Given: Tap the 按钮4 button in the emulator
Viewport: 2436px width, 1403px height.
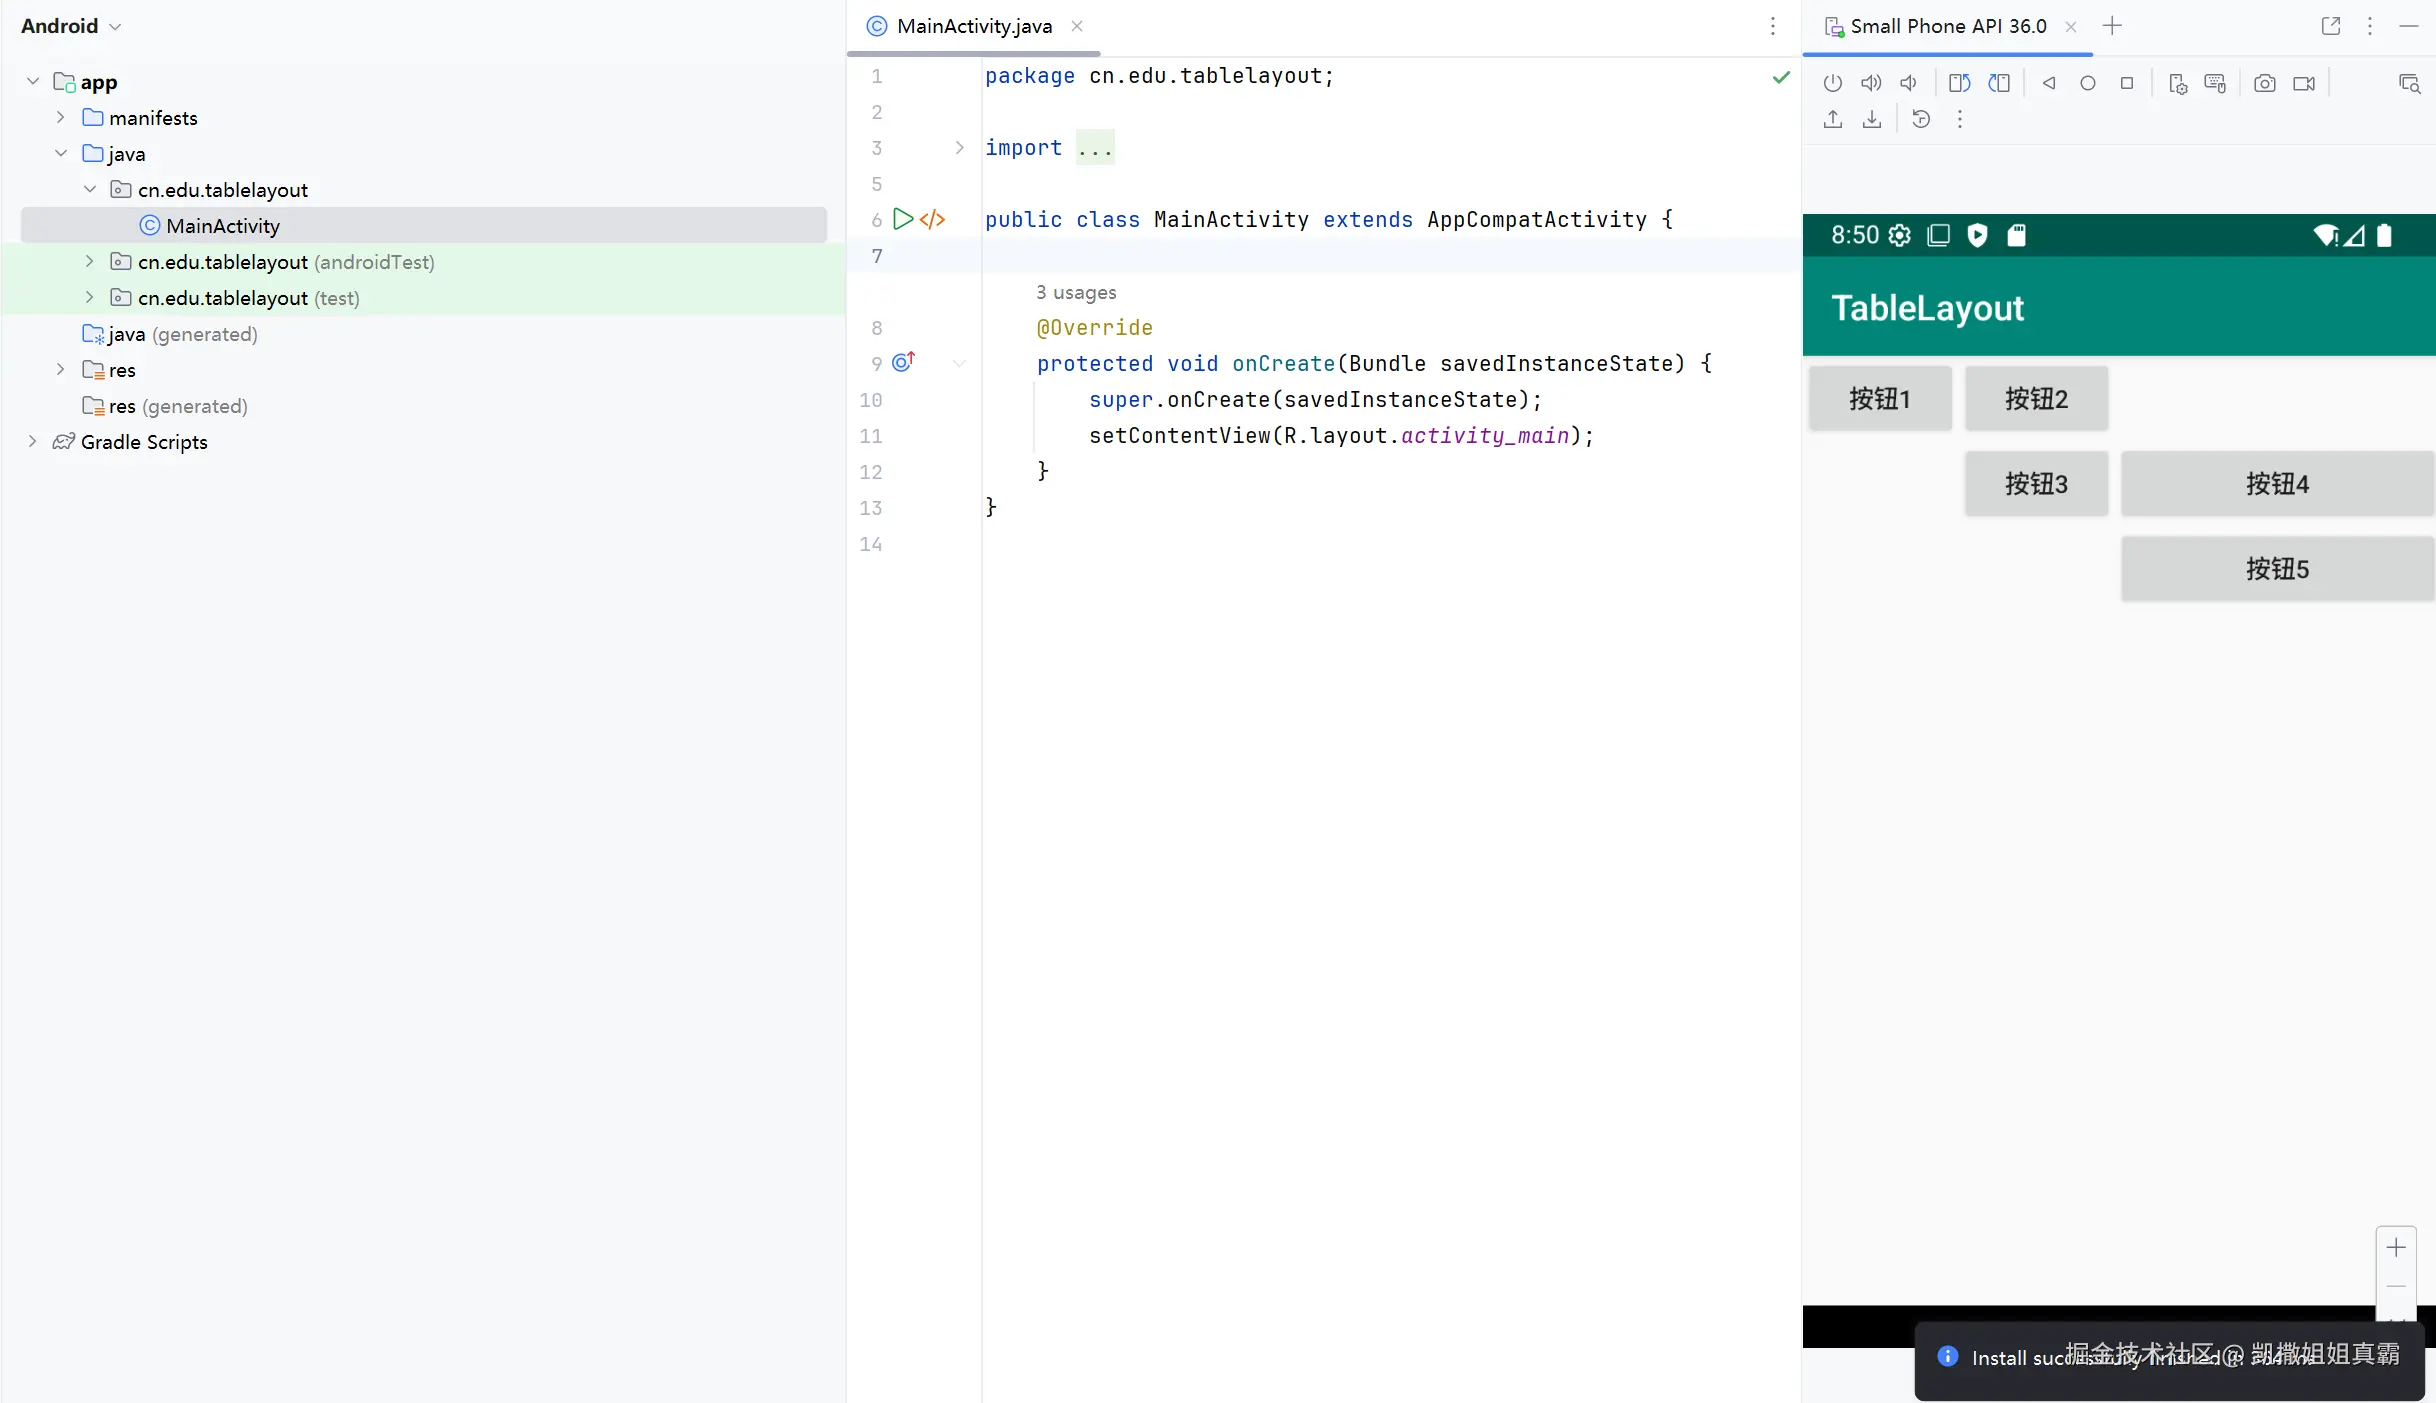Looking at the screenshot, I should tap(2276, 484).
